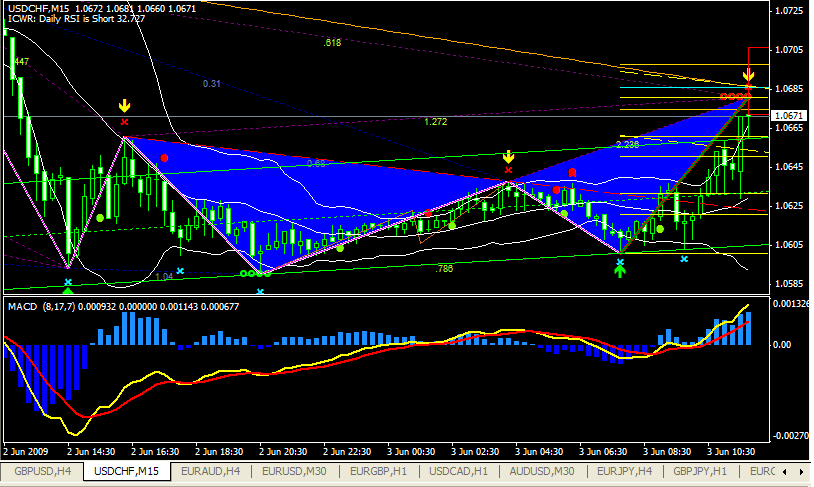
Task: Click the 1.0605 price scale value
Action: coord(789,245)
